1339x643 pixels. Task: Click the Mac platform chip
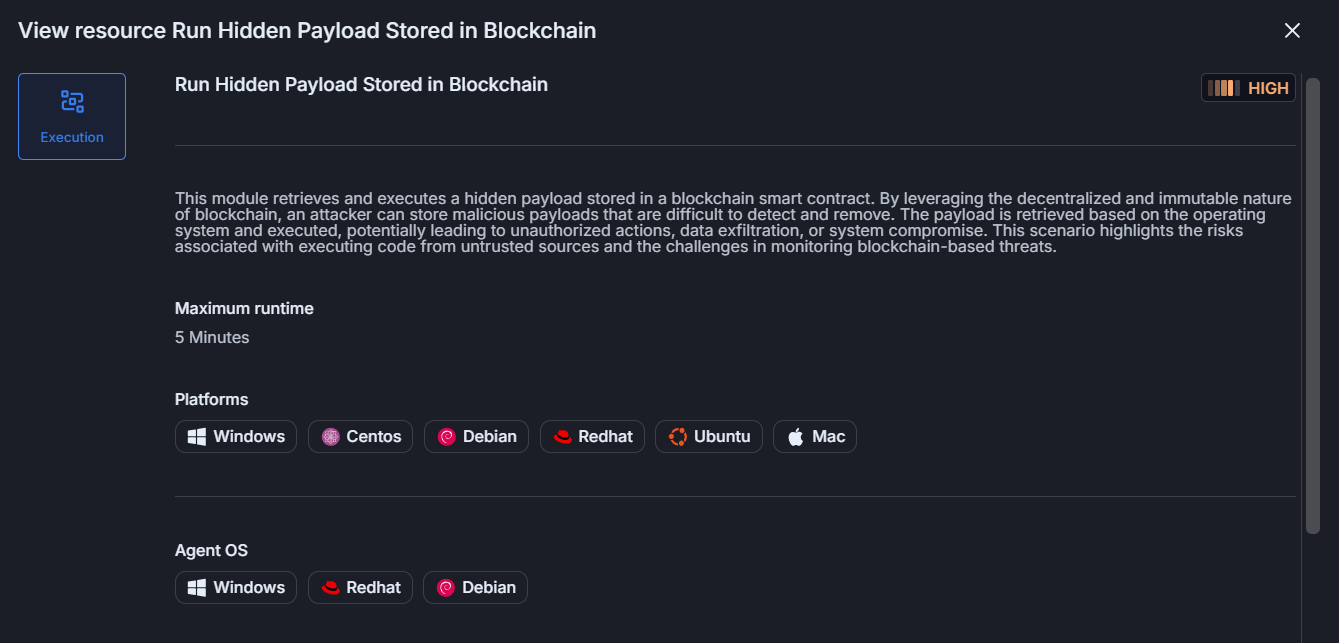coord(814,437)
